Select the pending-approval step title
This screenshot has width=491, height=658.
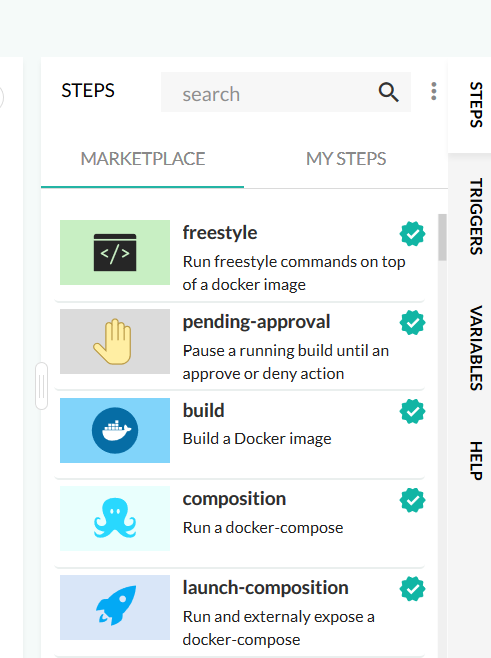(256, 322)
